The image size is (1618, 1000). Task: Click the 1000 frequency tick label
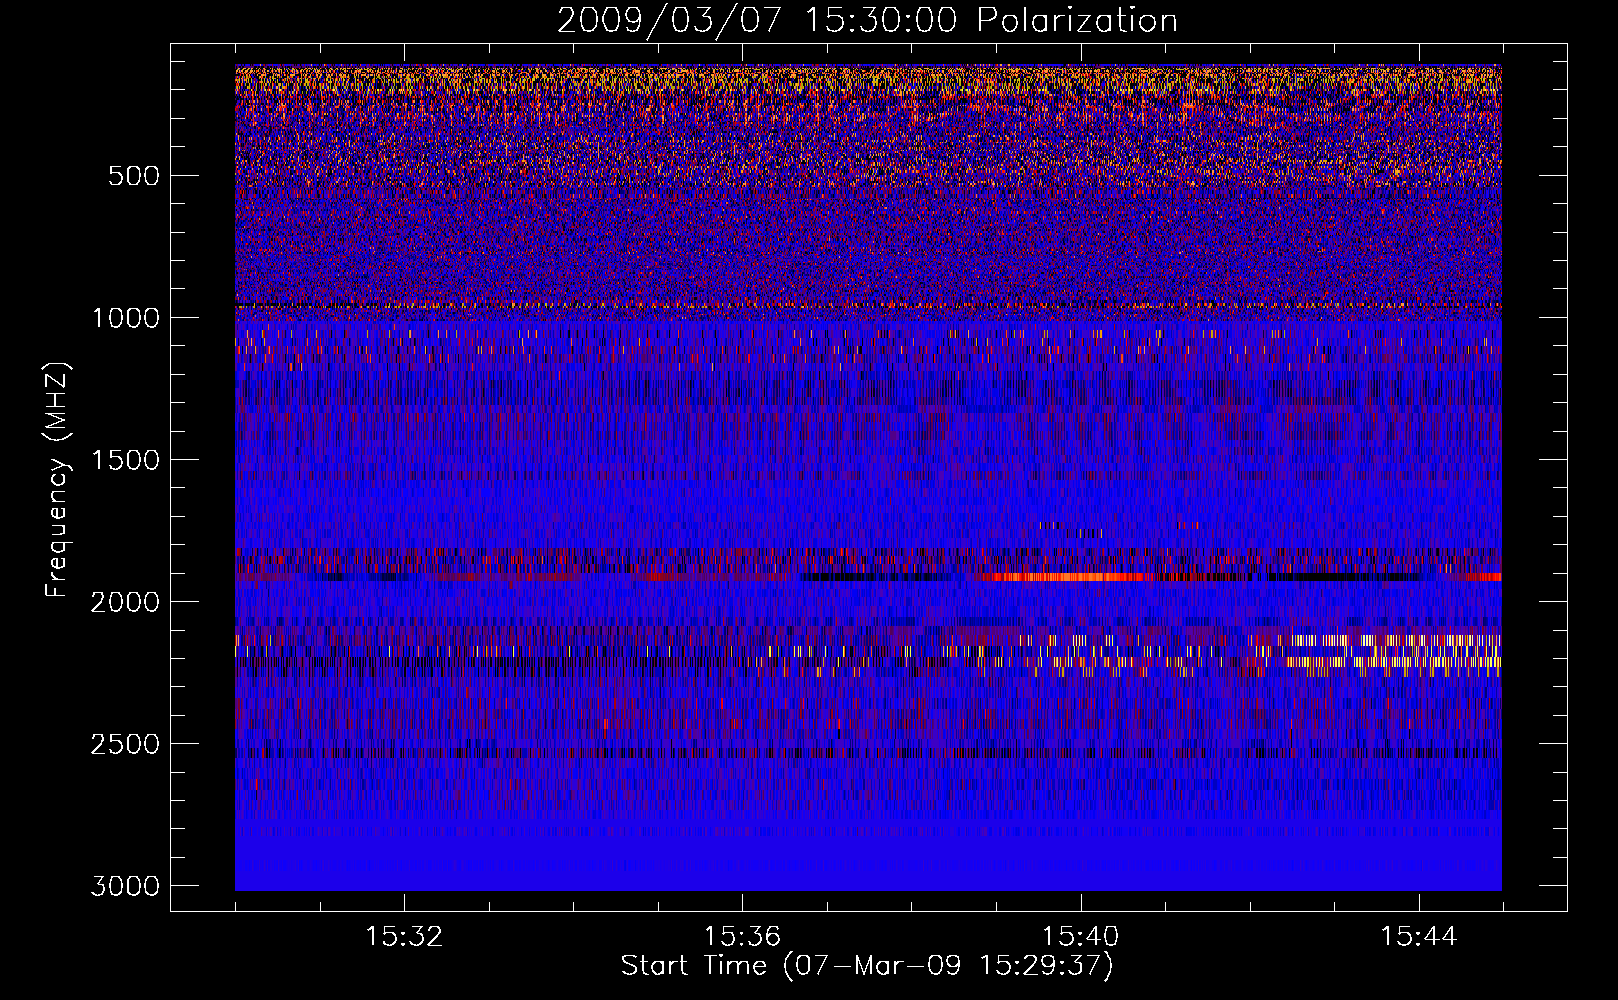tap(125, 318)
